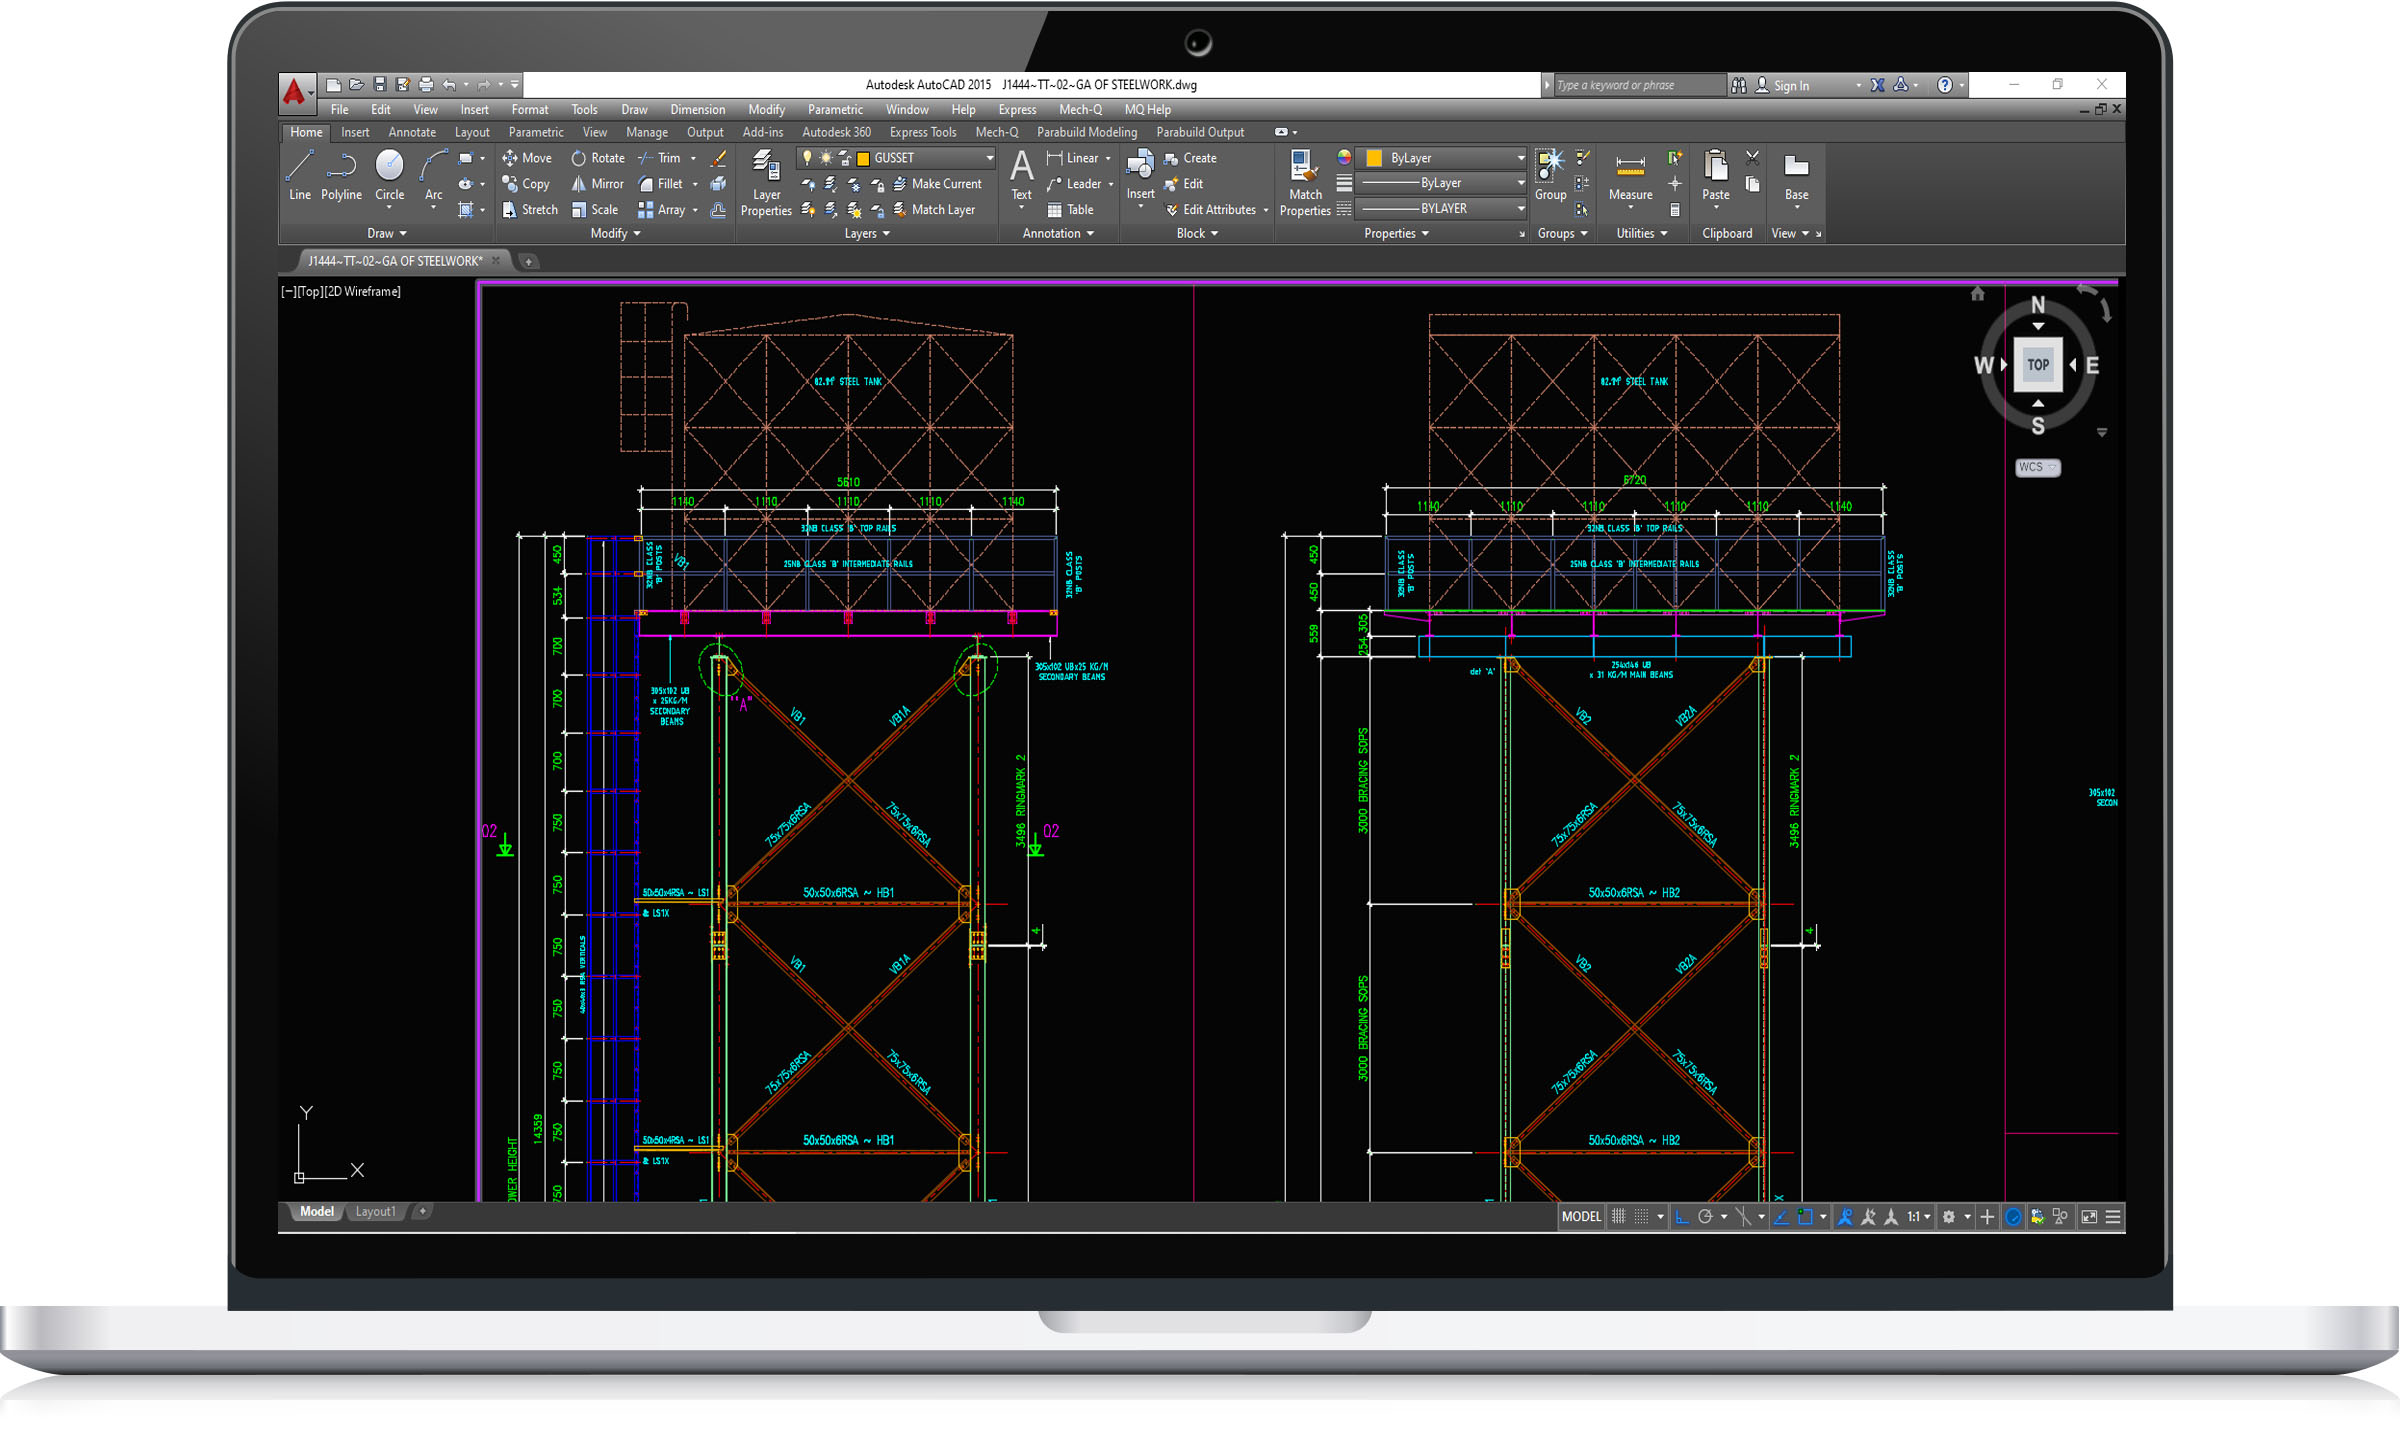2400x1444 pixels.
Task: Open the Dimension menu
Action: 697,110
